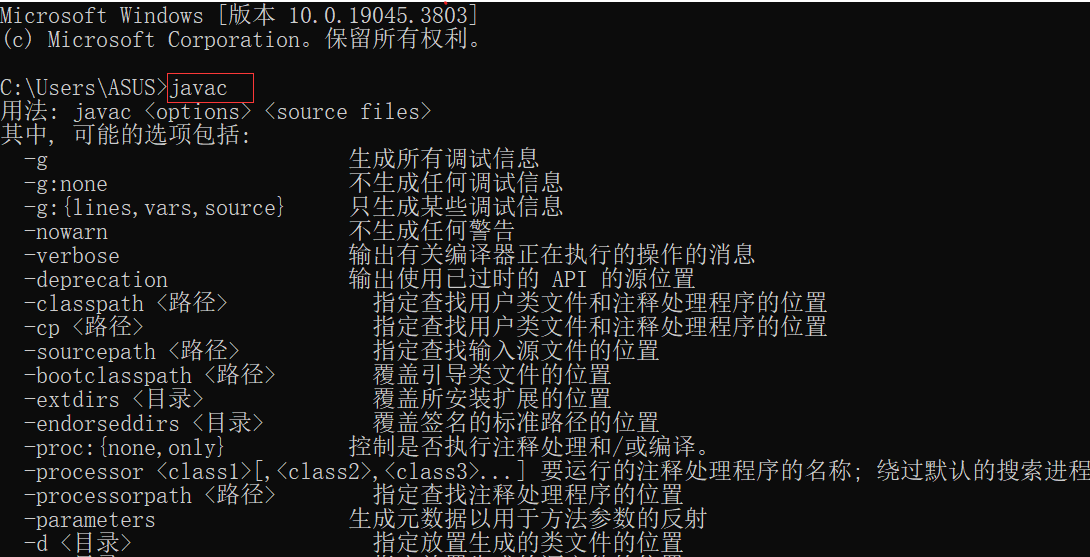Viewport: 1090px width, 557px height.
Task: Click the javac usage syntax line
Action: (x=216, y=112)
